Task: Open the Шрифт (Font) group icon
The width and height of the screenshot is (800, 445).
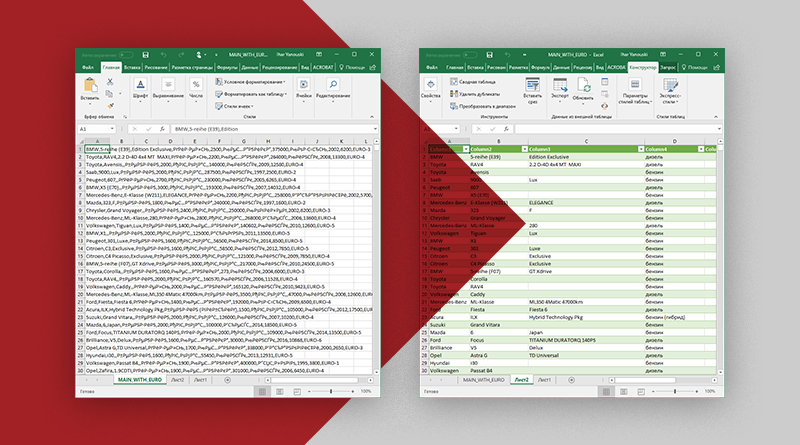Action: point(140,85)
